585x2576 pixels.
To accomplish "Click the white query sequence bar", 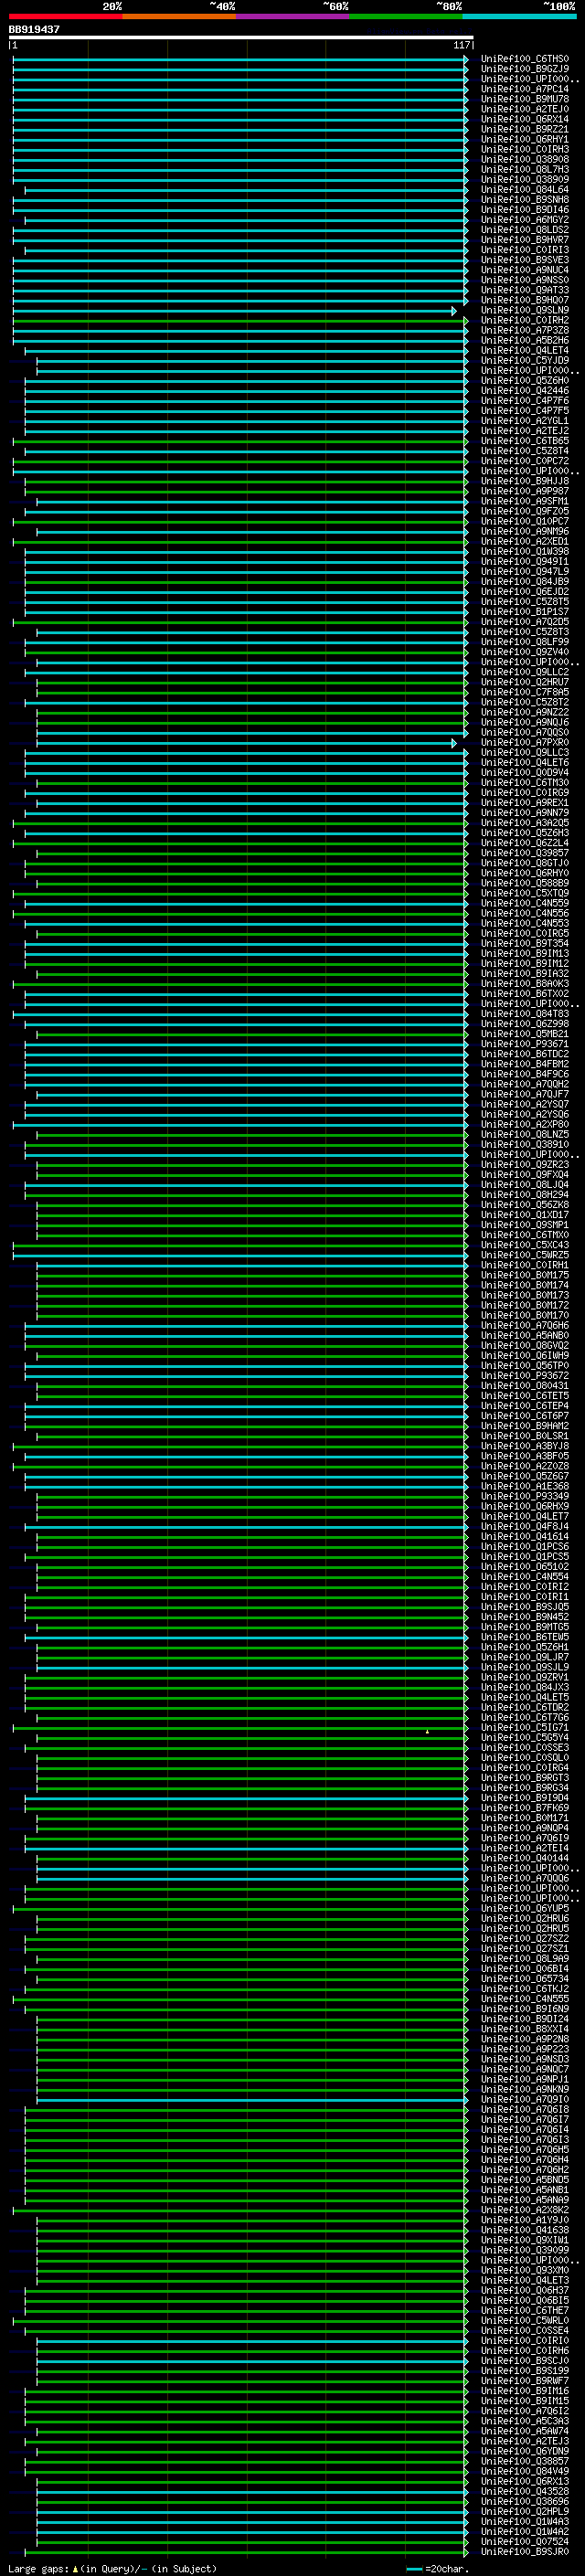I will tap(240, 38).
